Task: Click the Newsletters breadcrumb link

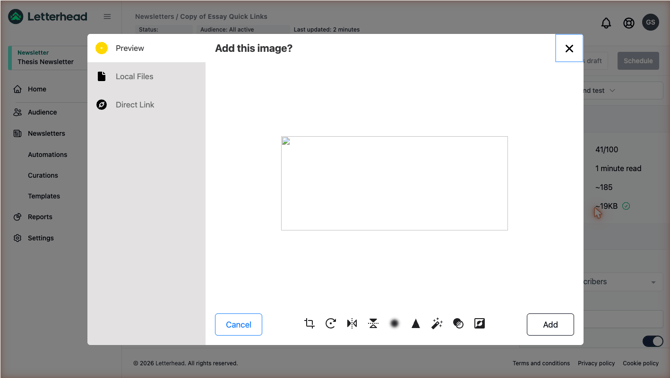Action: pyautogui.click(x=154, y=16)
